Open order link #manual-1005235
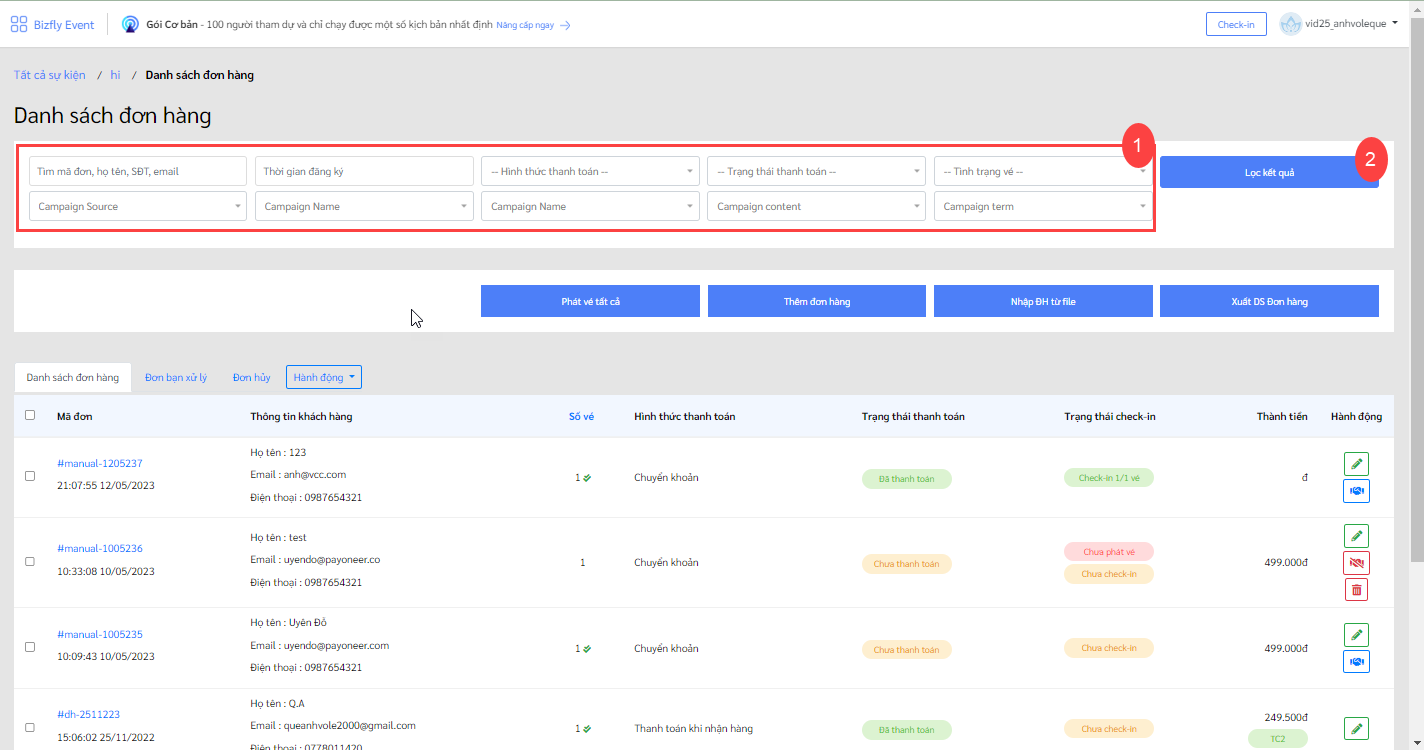 [x=100, y=634]
